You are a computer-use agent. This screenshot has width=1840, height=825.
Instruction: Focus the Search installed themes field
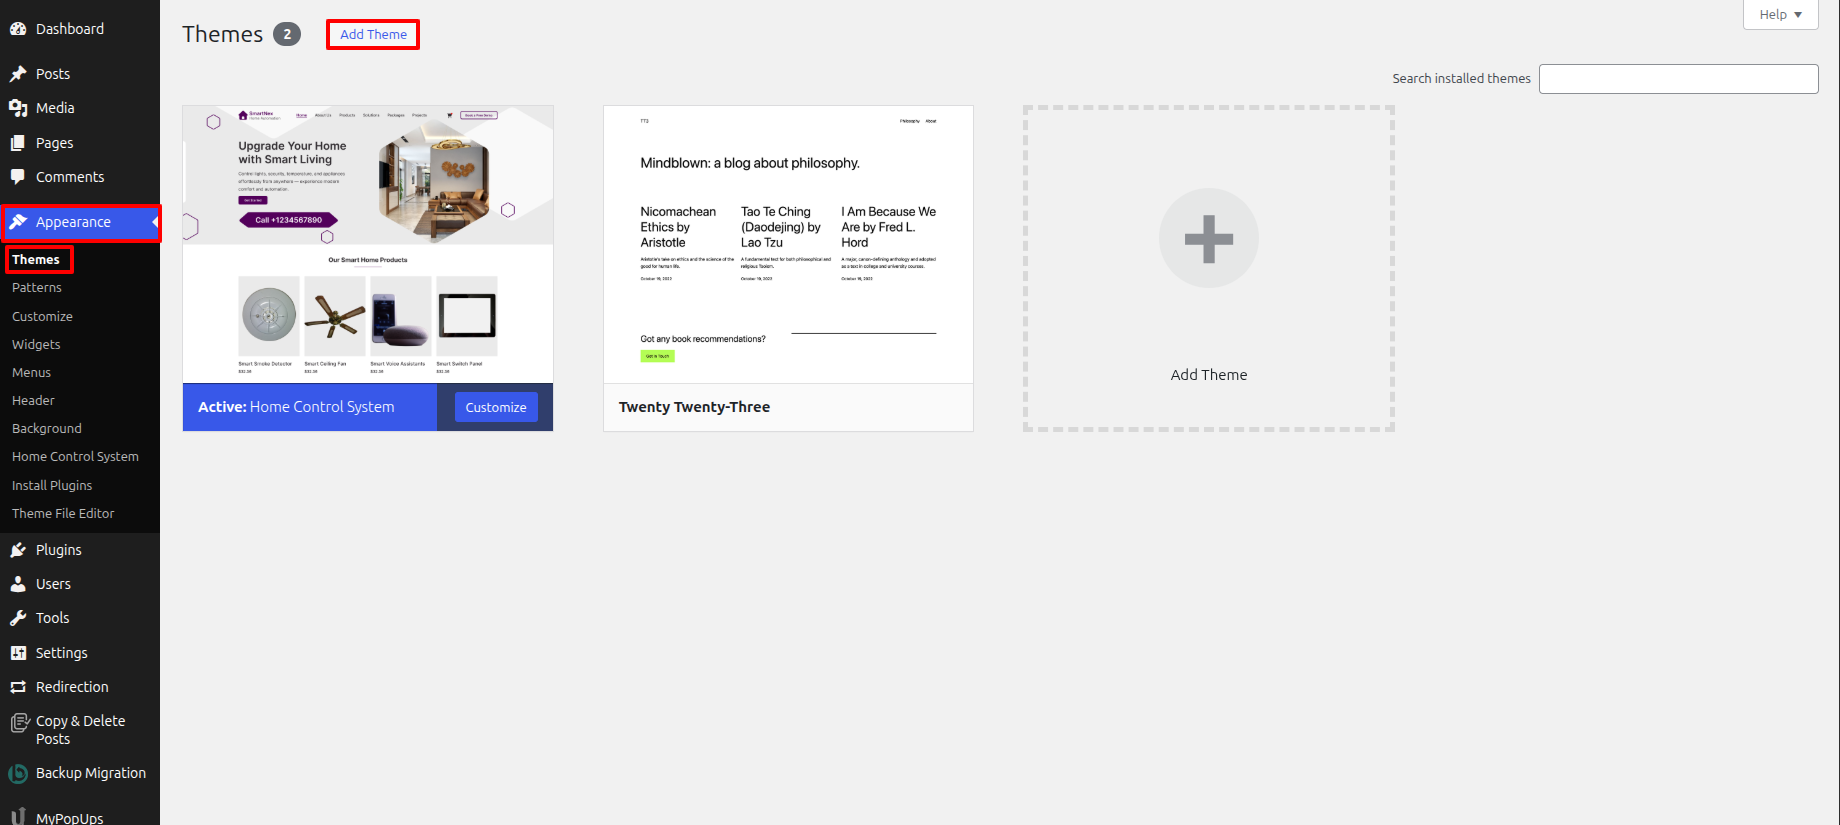click(1678, 79)
